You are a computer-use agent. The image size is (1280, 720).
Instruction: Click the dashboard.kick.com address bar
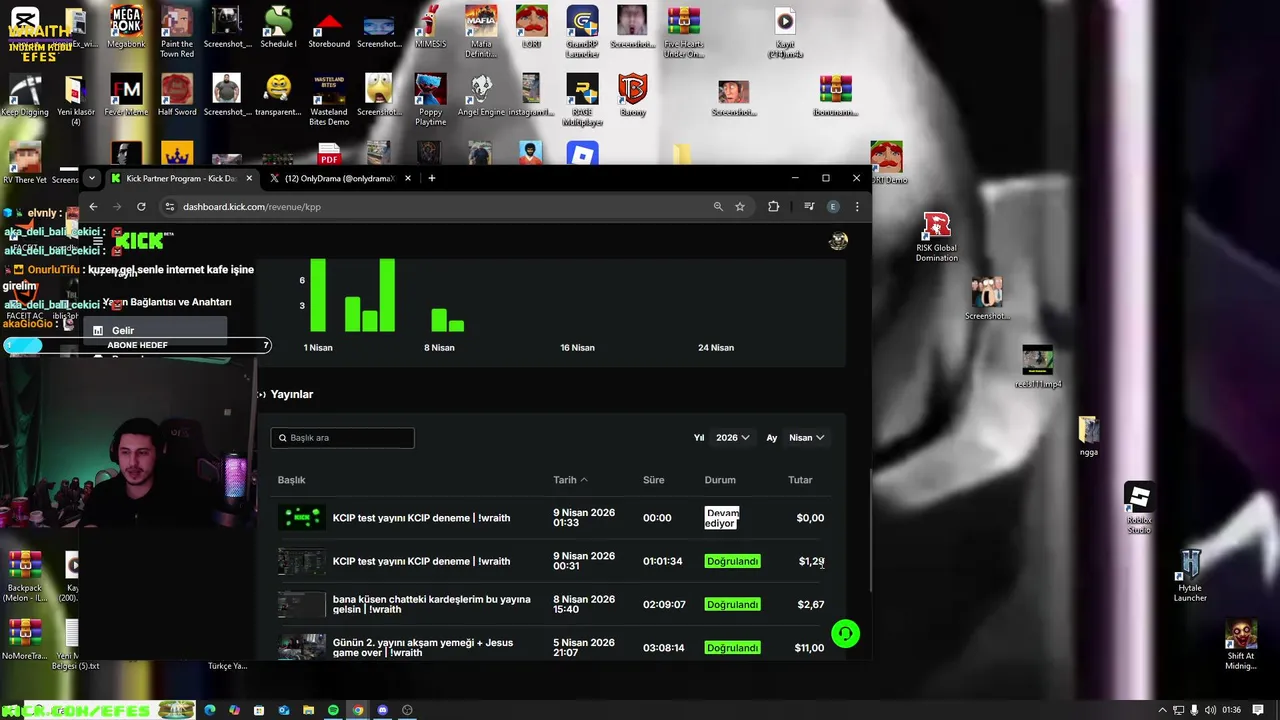[x=440, y=207]
